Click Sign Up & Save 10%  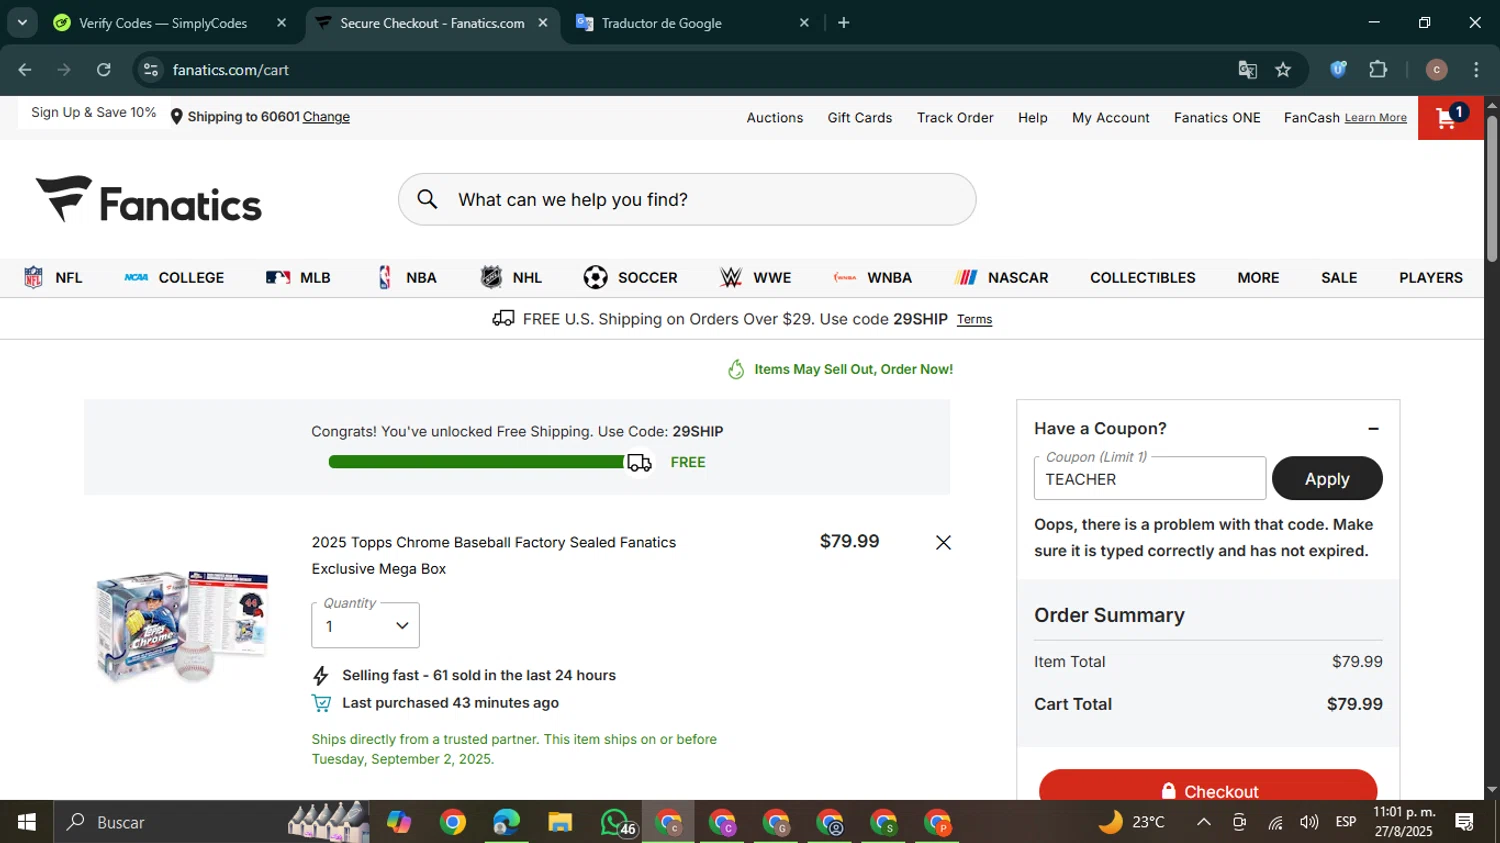93,112
